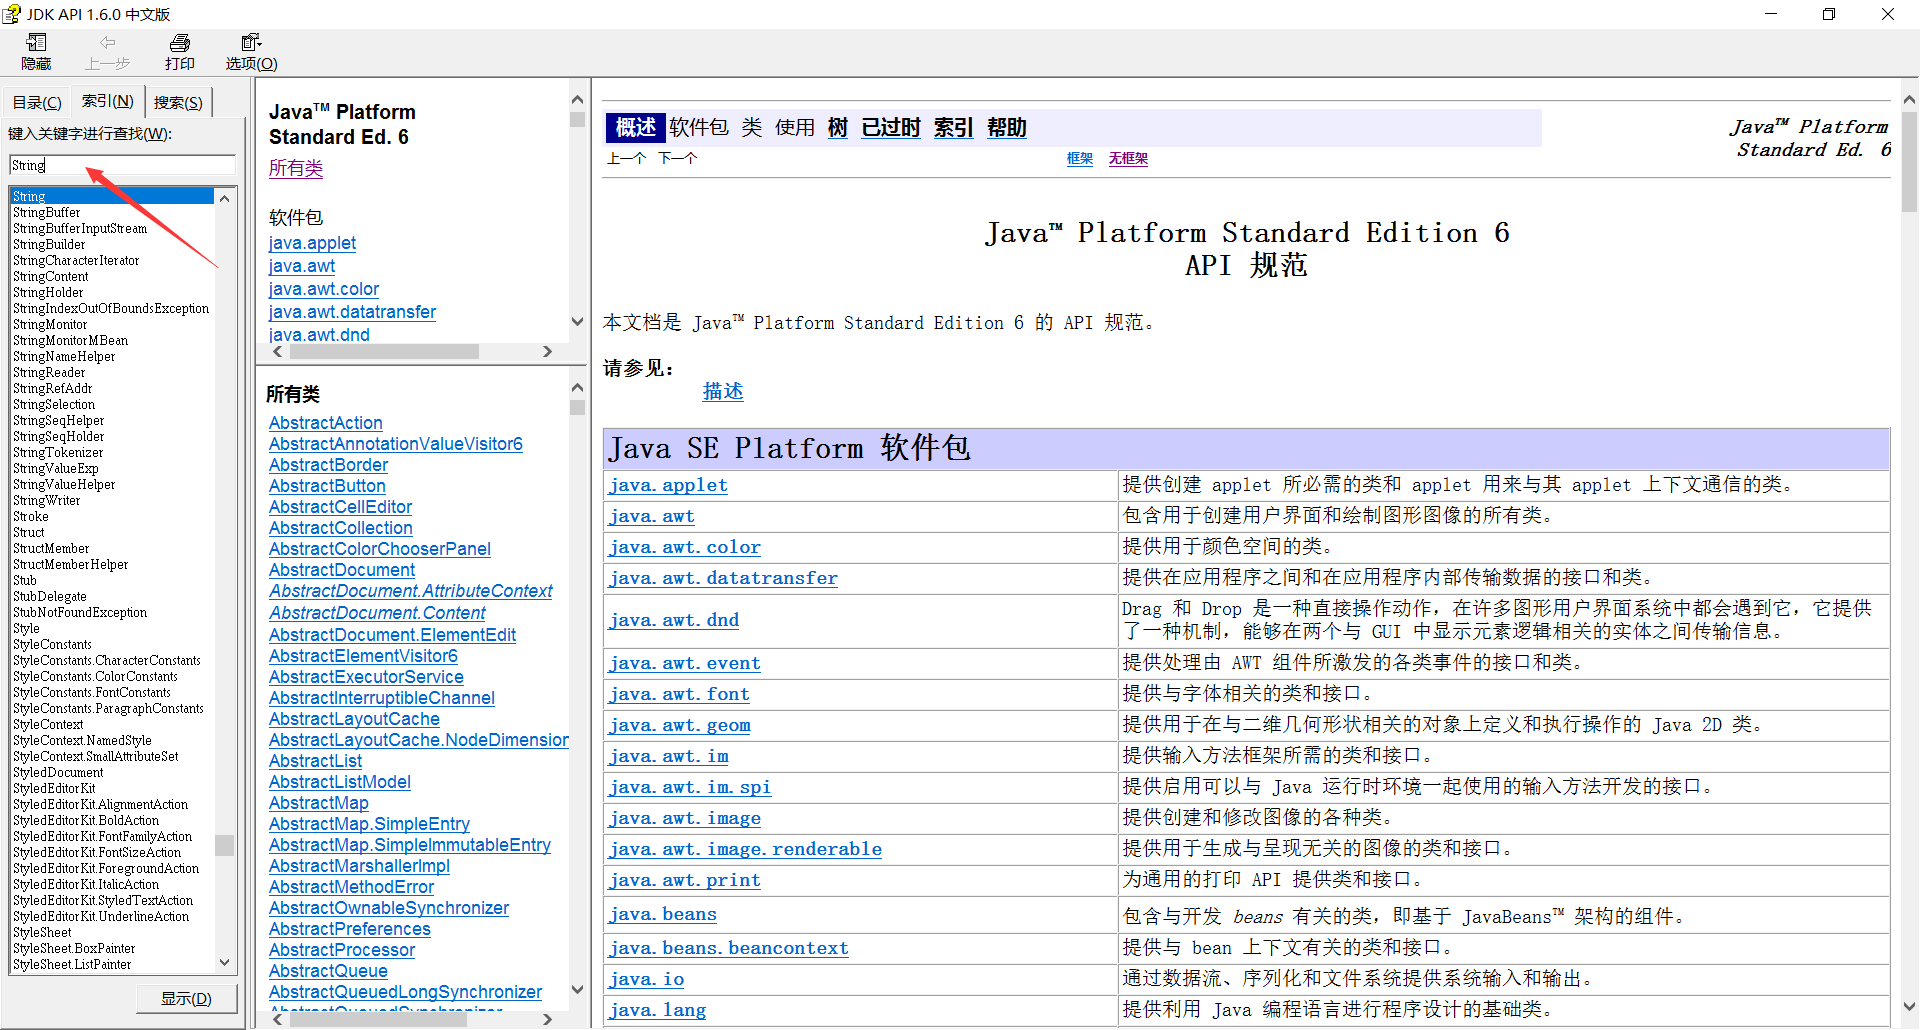Click main content scroll-down arrow
This screenshot has width=1920, height=1030.
click(1909, 1007)
